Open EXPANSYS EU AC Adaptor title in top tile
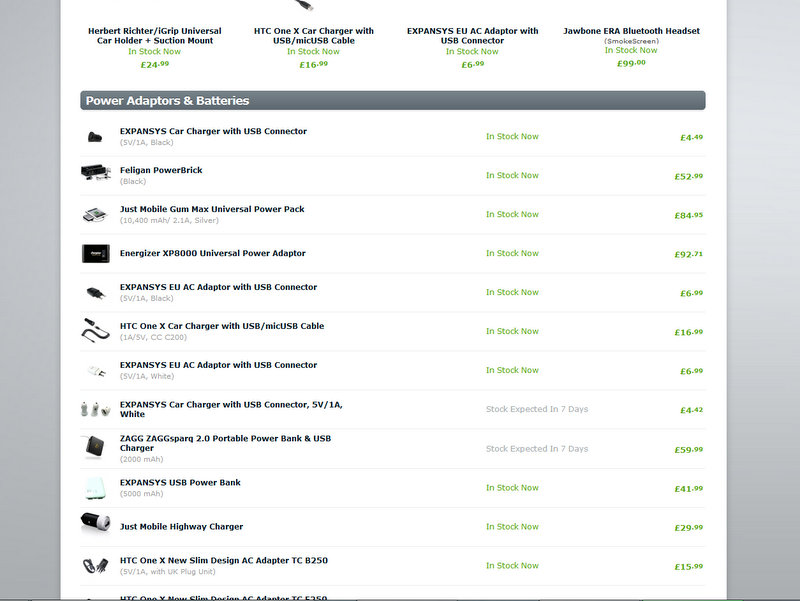The width and height of the screenshot is (800, 601). [472, 36]
